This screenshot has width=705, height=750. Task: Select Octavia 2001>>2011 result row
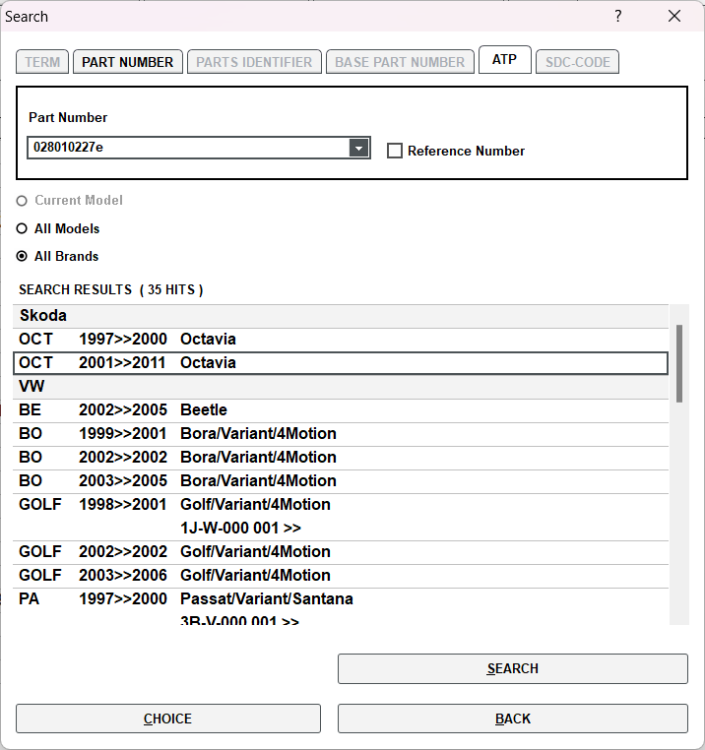click(x=340, y=362)
